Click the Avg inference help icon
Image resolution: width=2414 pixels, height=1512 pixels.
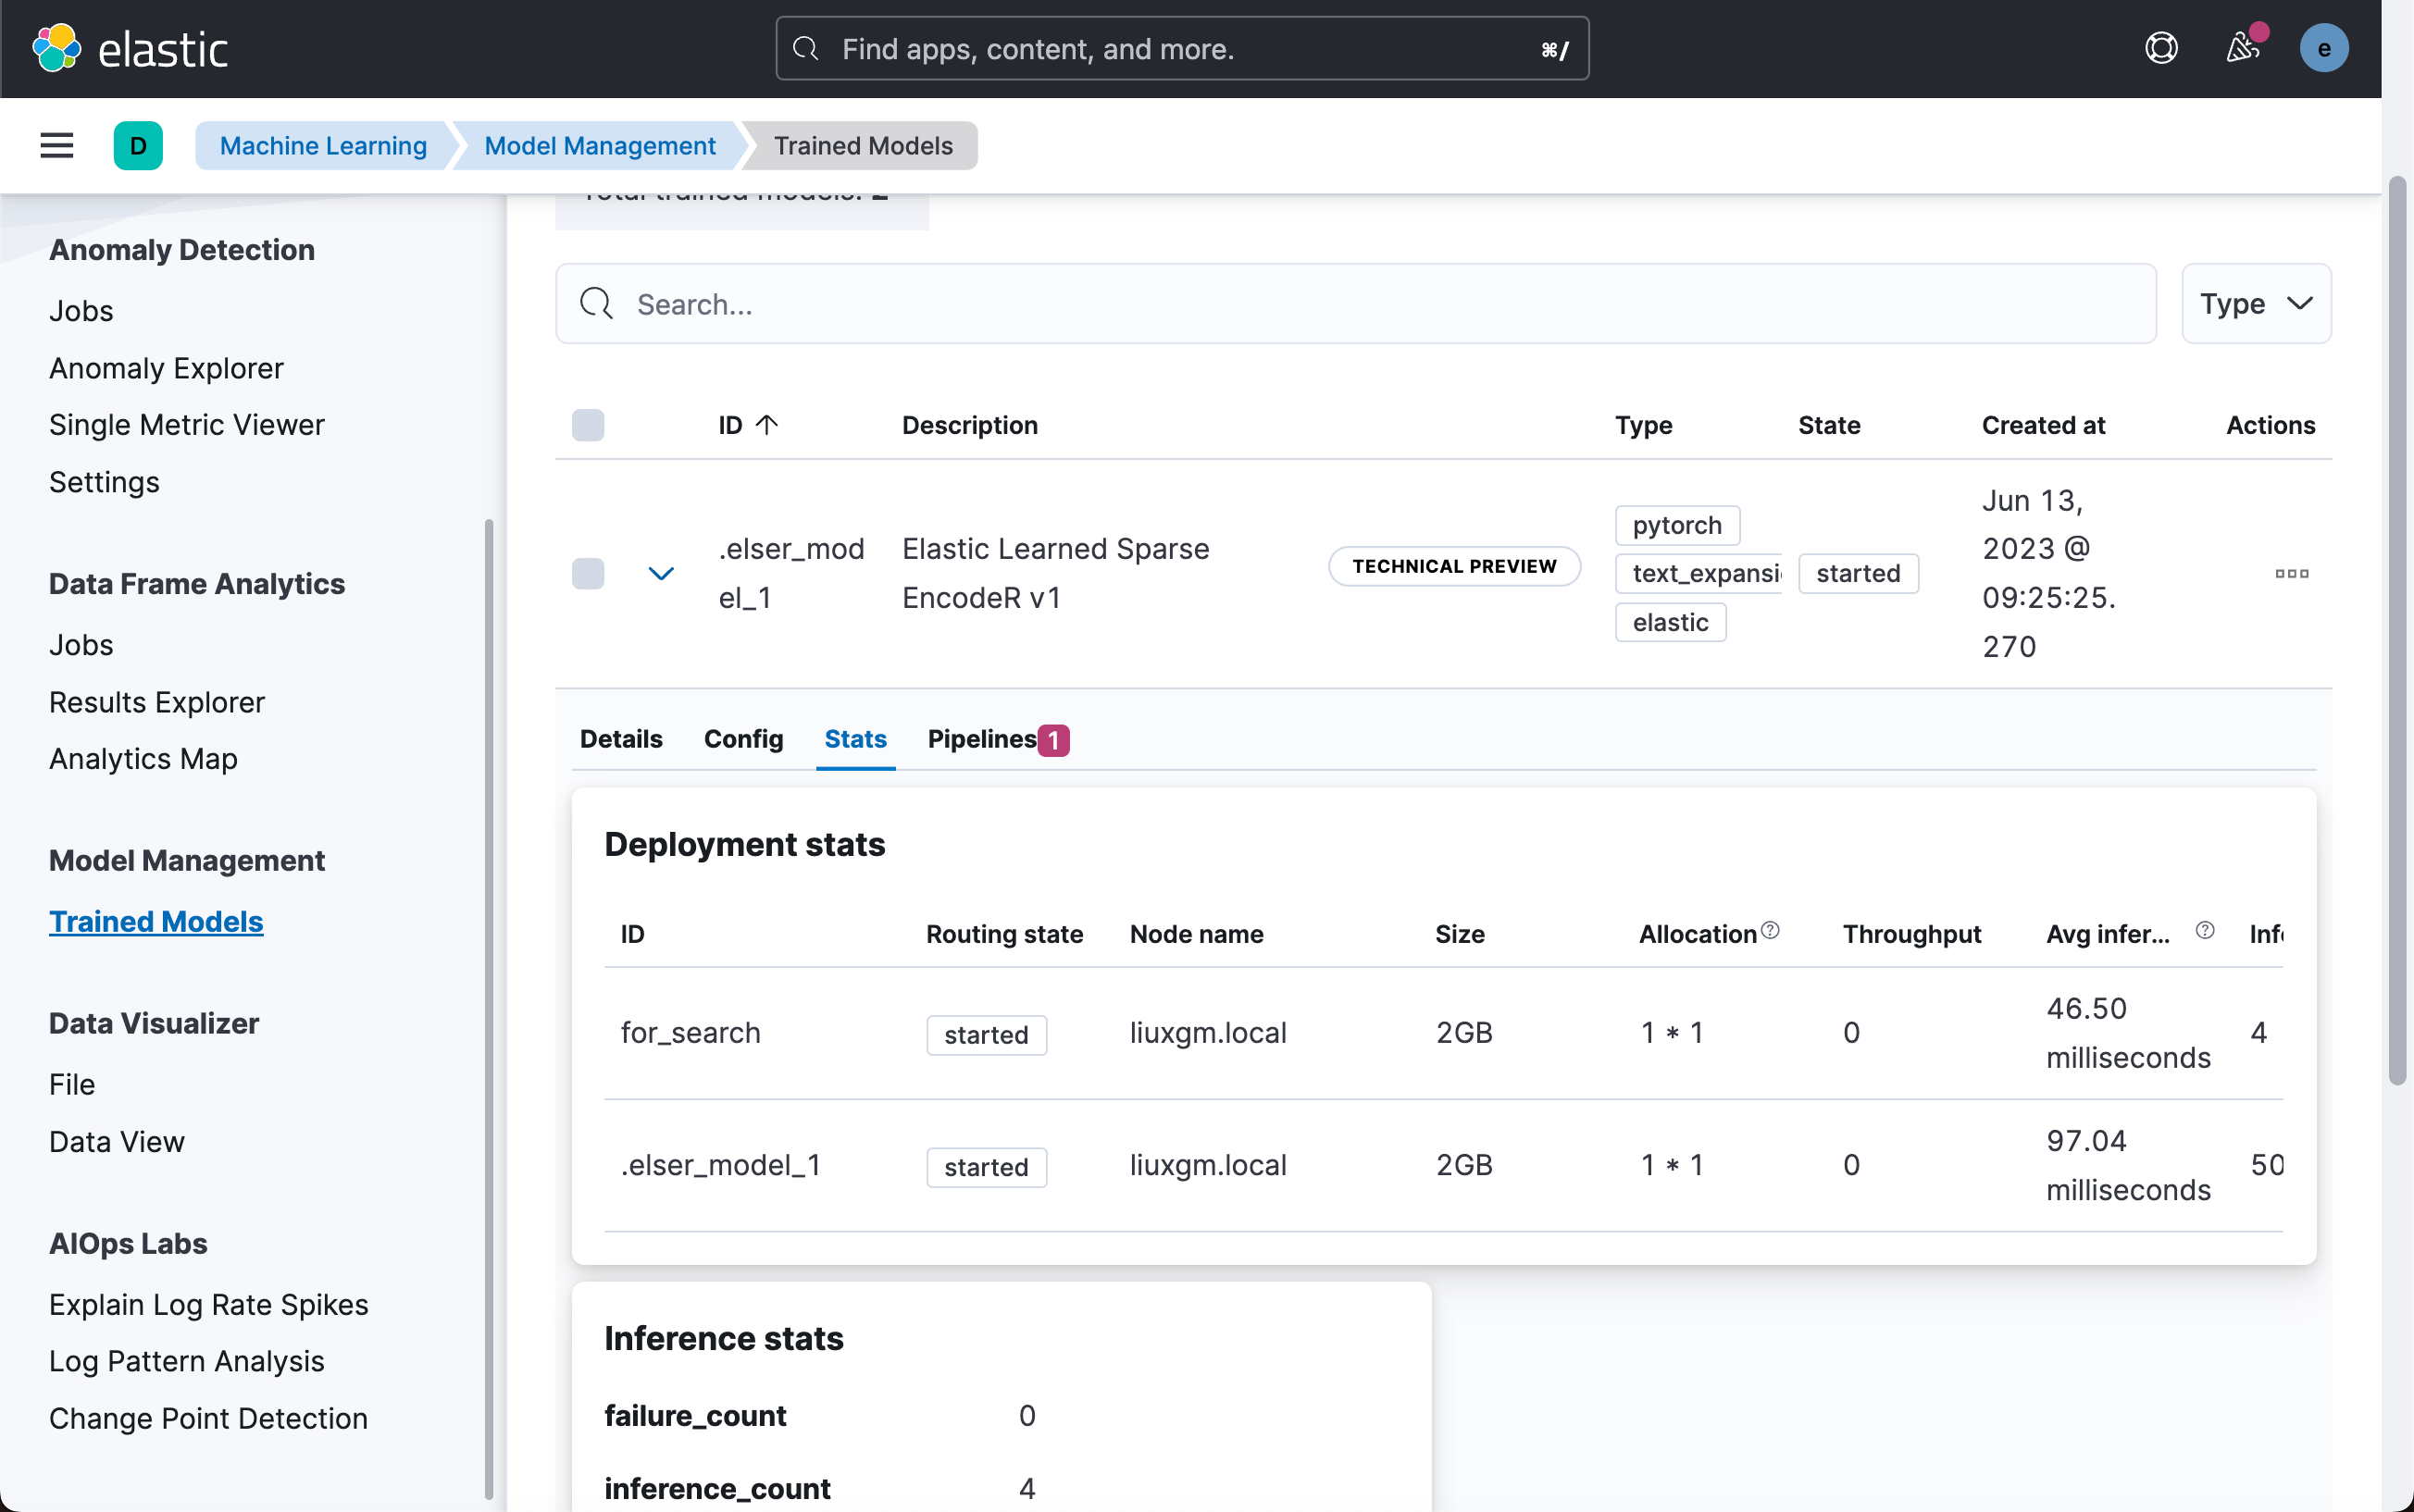click(x=2204, y=931)
